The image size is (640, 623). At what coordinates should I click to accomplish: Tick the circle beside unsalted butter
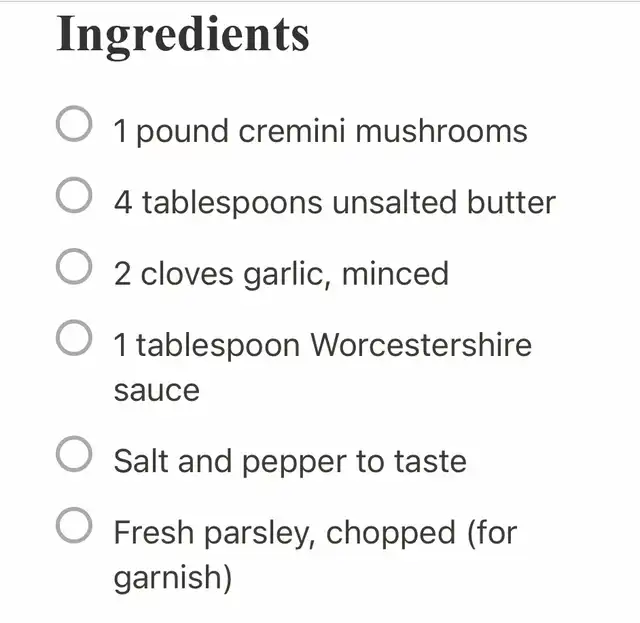click(74, 197)
